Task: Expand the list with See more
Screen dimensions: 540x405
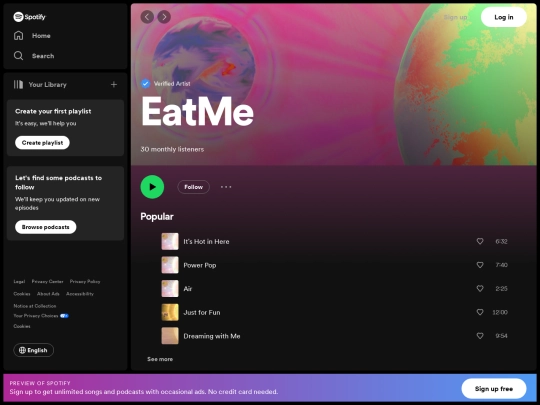Action: (160, 359)
